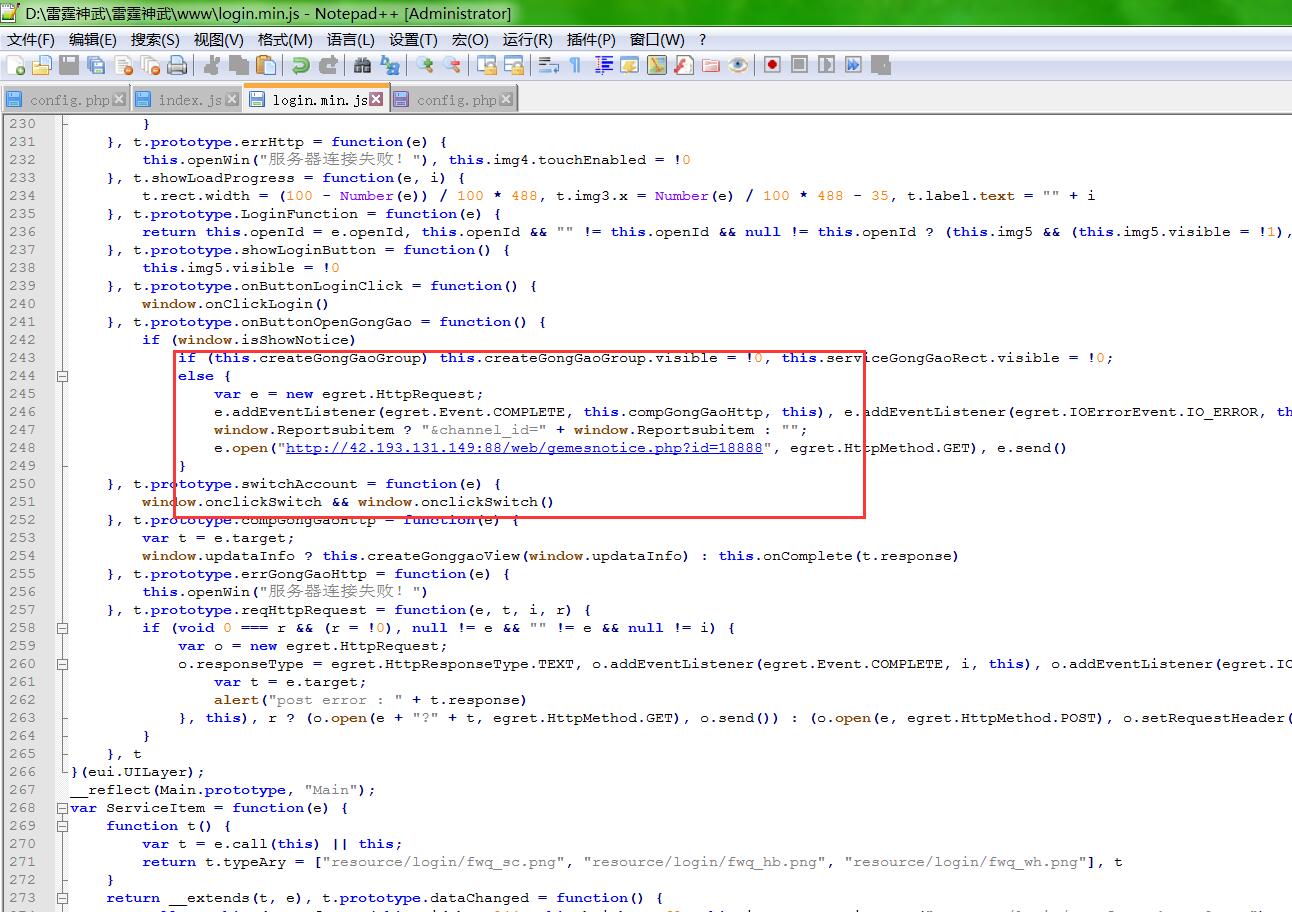Viewport: 1292px width, 912px height.
Task: Create a new file with toolbar icon
Action: (16, 66)
